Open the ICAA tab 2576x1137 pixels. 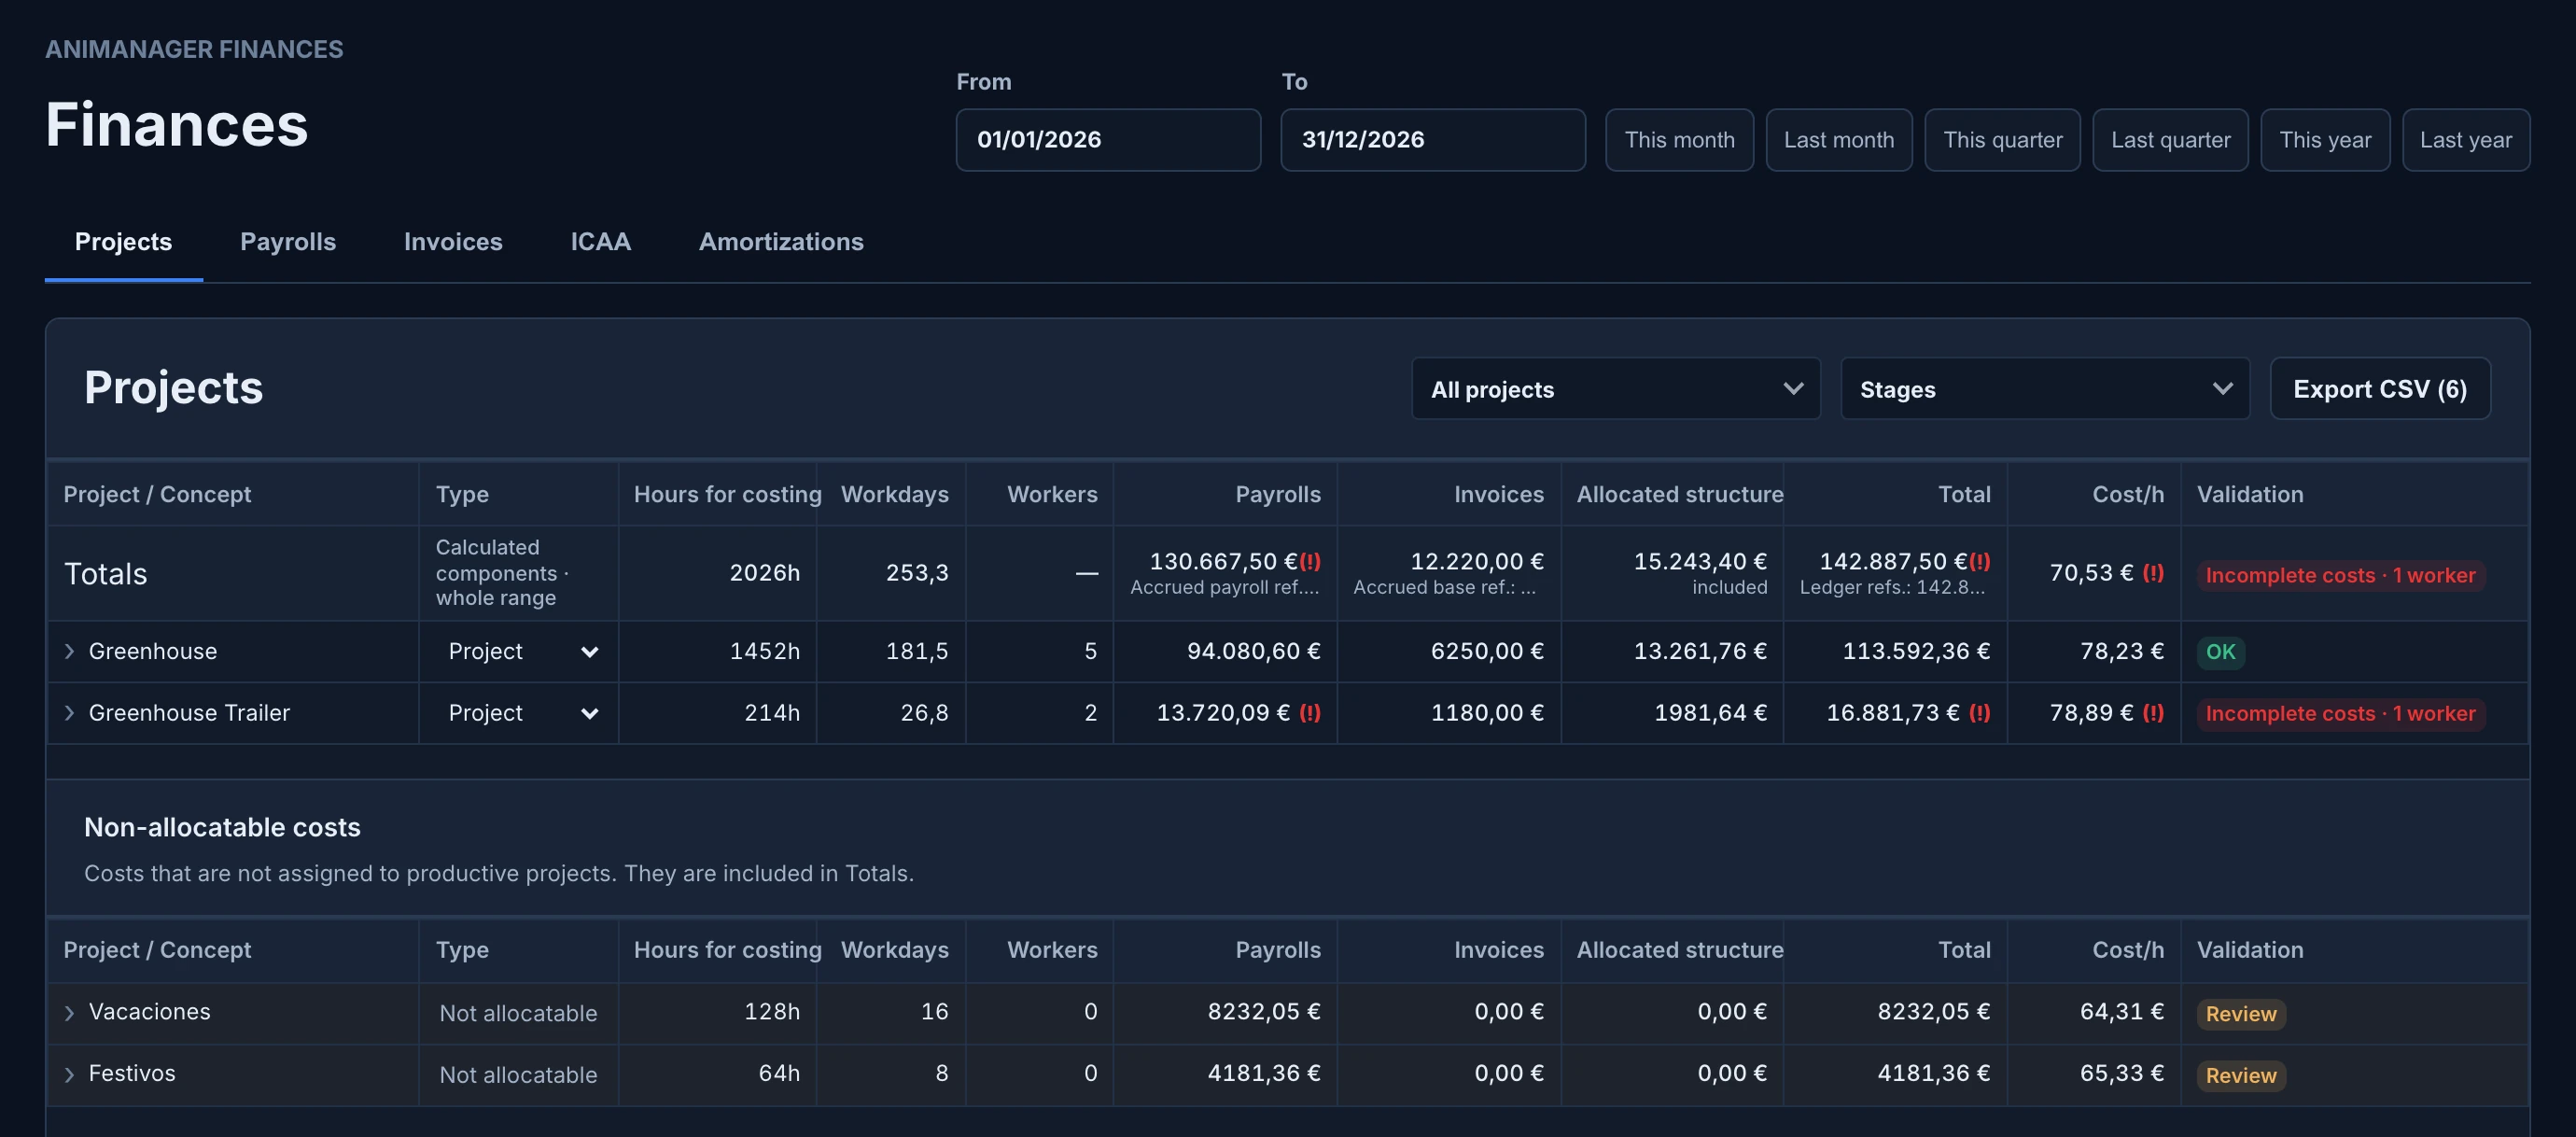coord(600,242)
